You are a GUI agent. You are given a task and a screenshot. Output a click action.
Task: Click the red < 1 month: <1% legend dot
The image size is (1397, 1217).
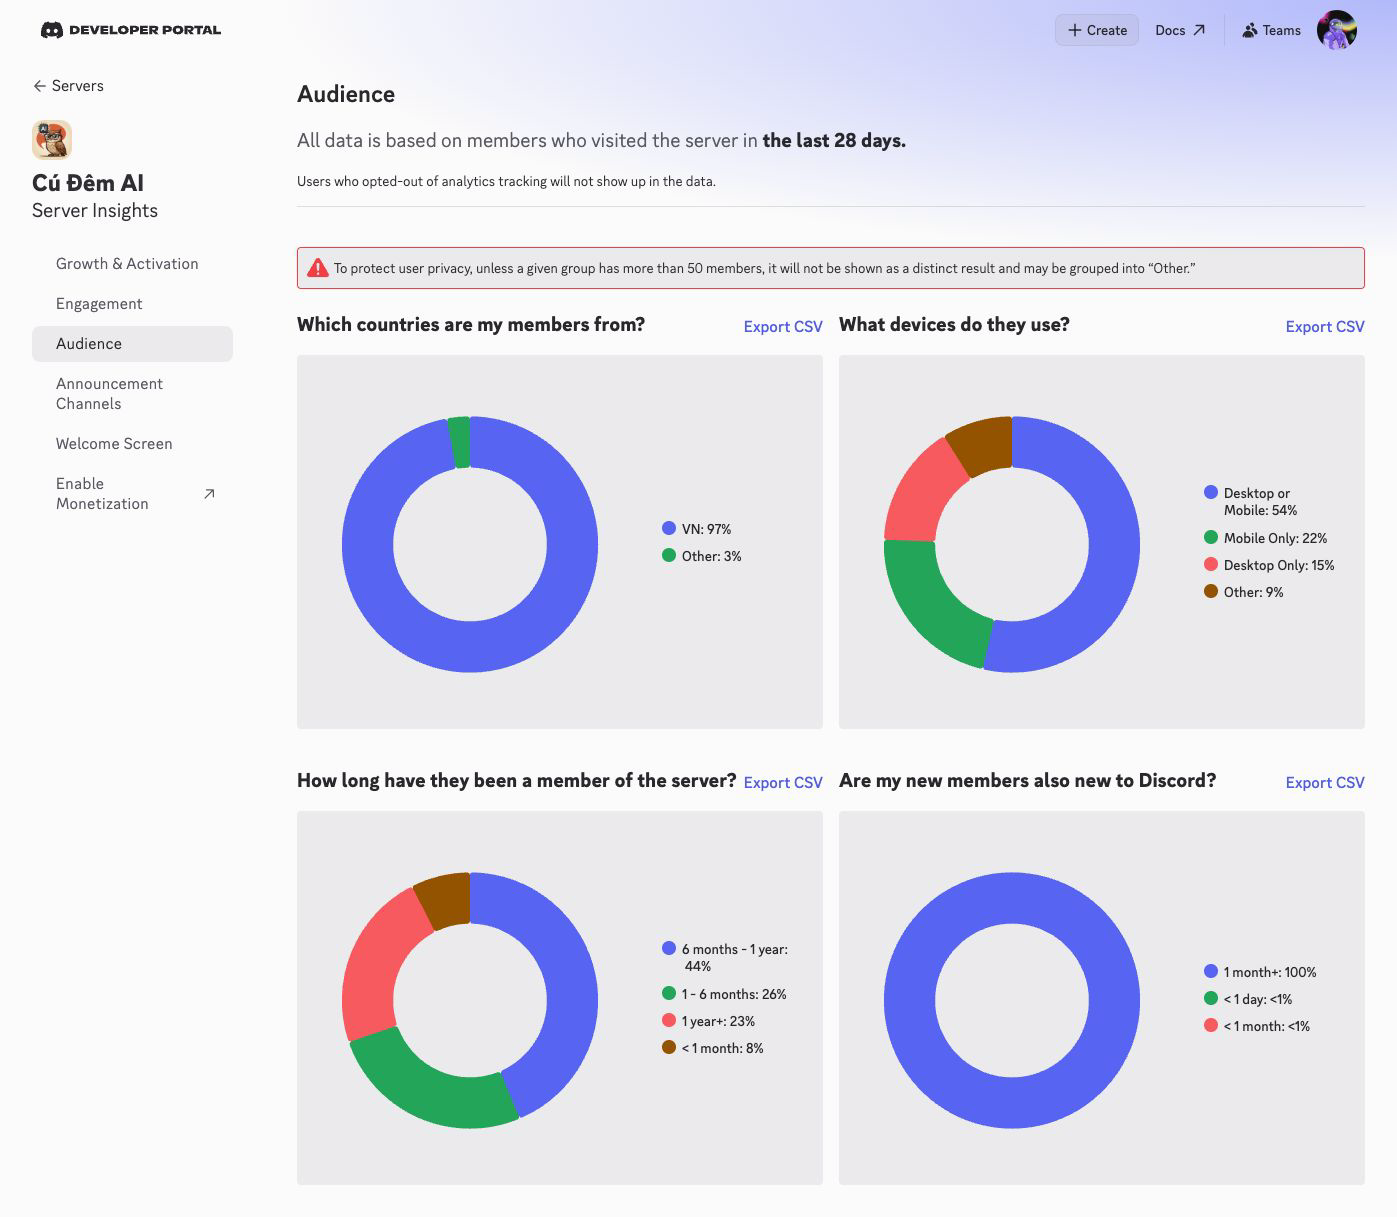[x=1211, y=1025]
